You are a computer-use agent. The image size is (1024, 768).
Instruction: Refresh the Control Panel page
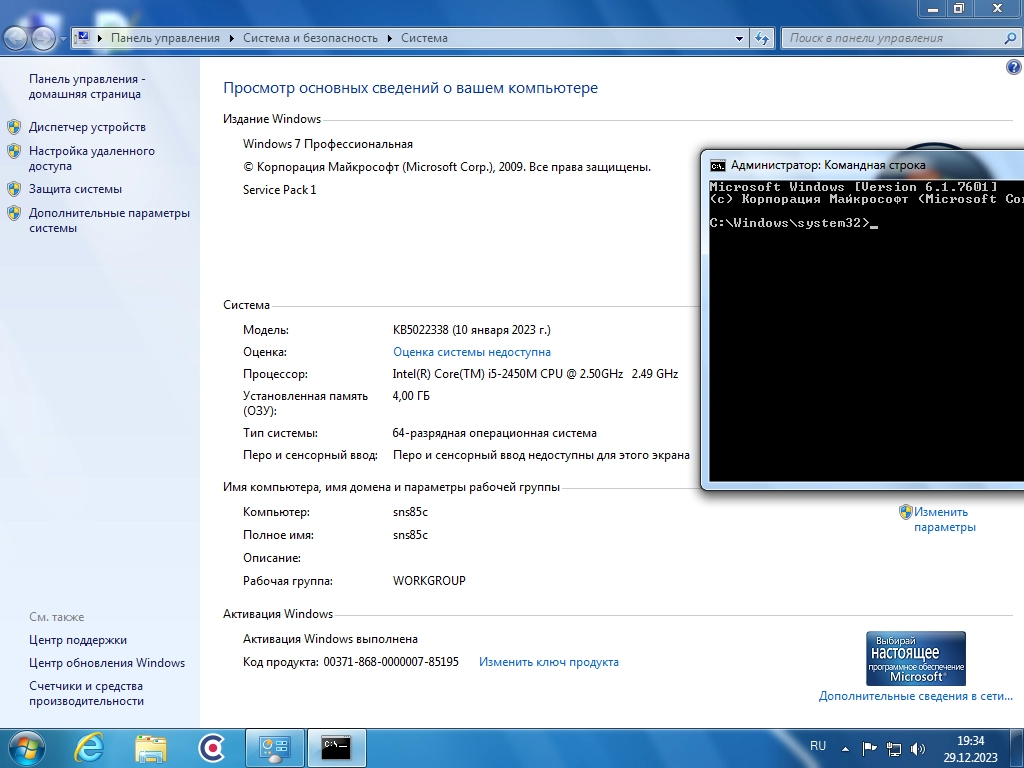click(762, 38)
